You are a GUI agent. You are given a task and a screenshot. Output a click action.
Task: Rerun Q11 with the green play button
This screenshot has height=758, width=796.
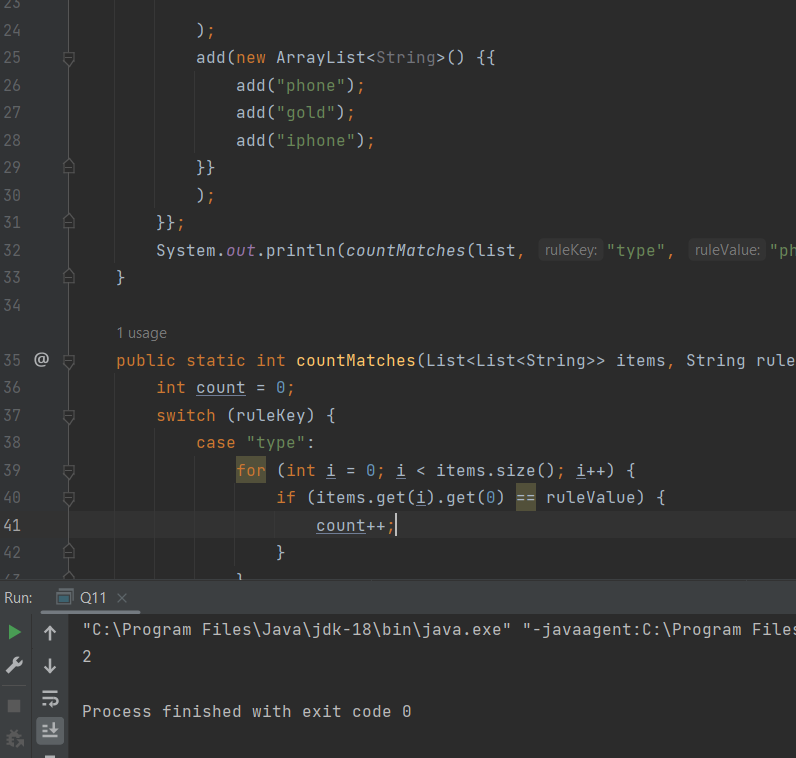pyautogui.click(x=15, y=632)
